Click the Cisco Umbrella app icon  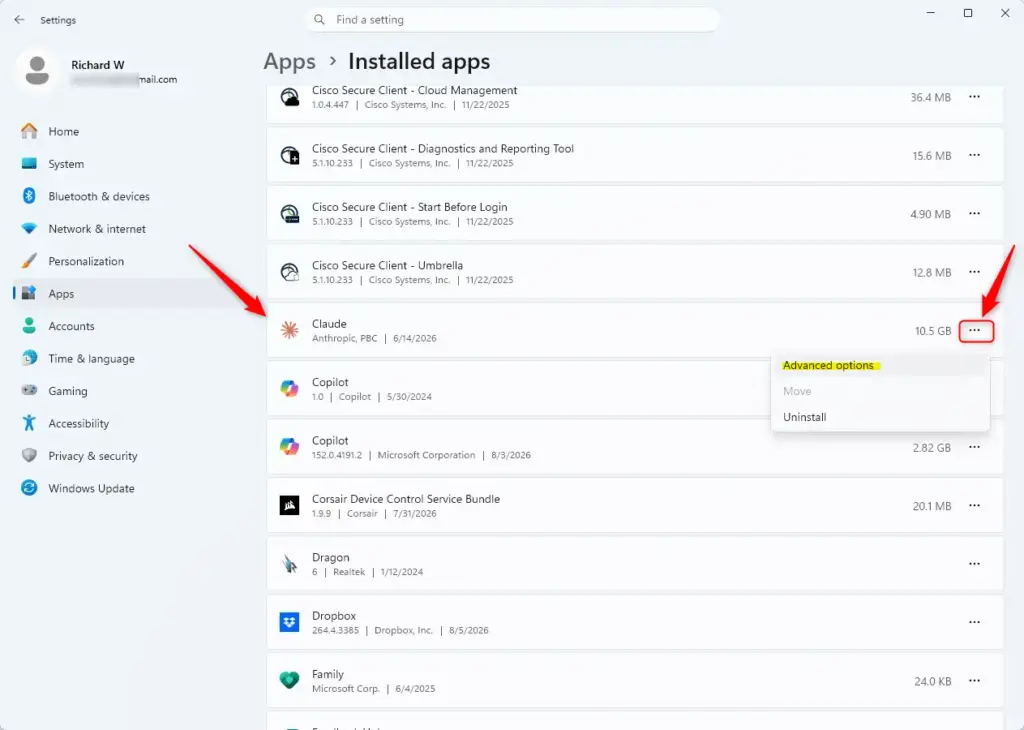289,272
